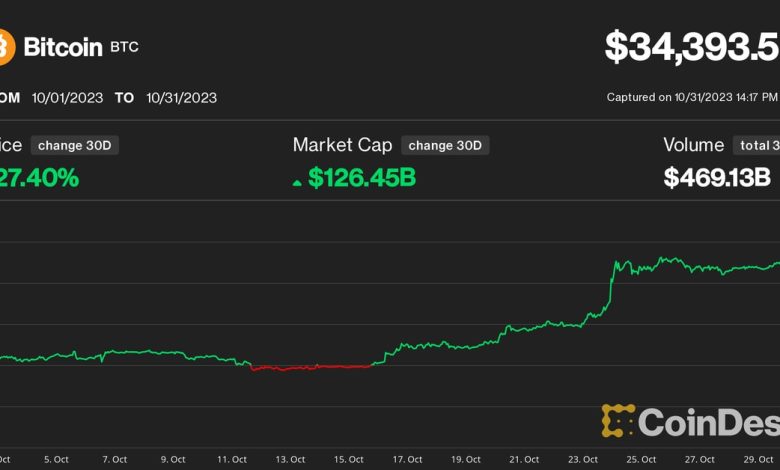
Task: Click the 'Captured on 10/31/2023' timestamp
Action: pos(692,97)
